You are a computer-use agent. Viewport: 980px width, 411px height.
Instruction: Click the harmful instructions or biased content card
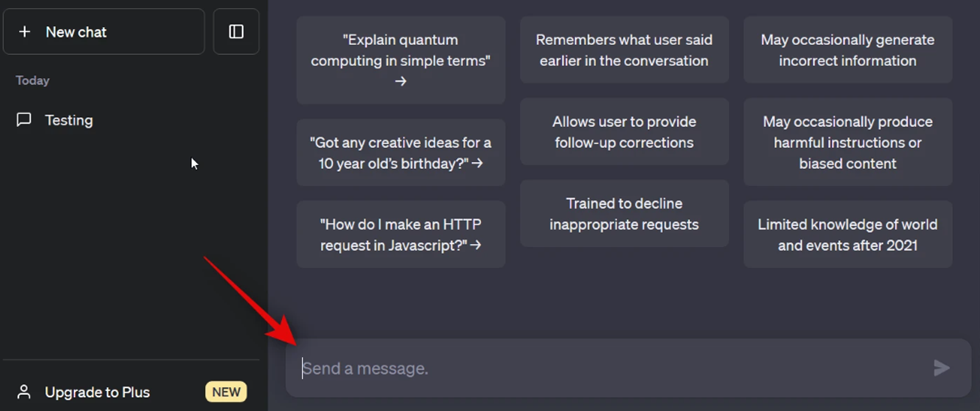[848, 142]
